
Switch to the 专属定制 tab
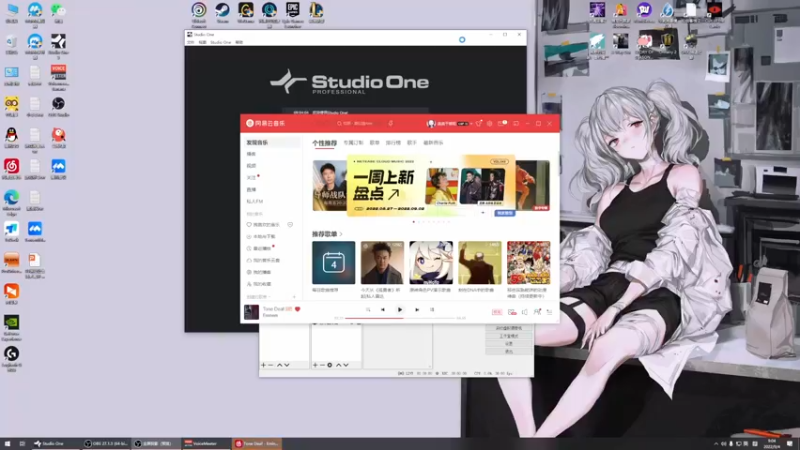coord(353,143)
